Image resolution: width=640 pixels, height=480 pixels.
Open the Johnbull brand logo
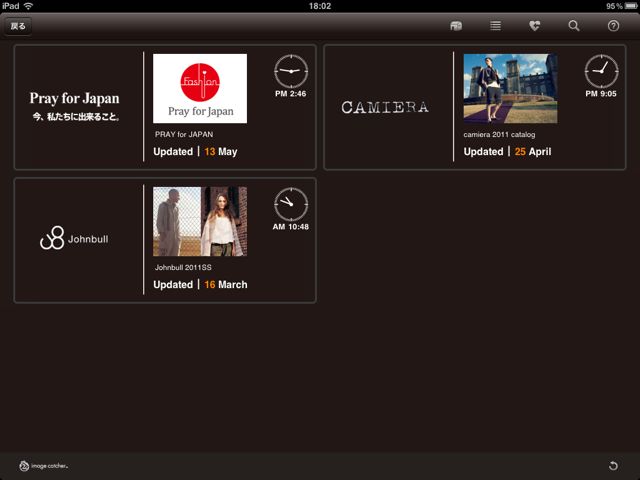pyautogui.click(x=74, y=238)
